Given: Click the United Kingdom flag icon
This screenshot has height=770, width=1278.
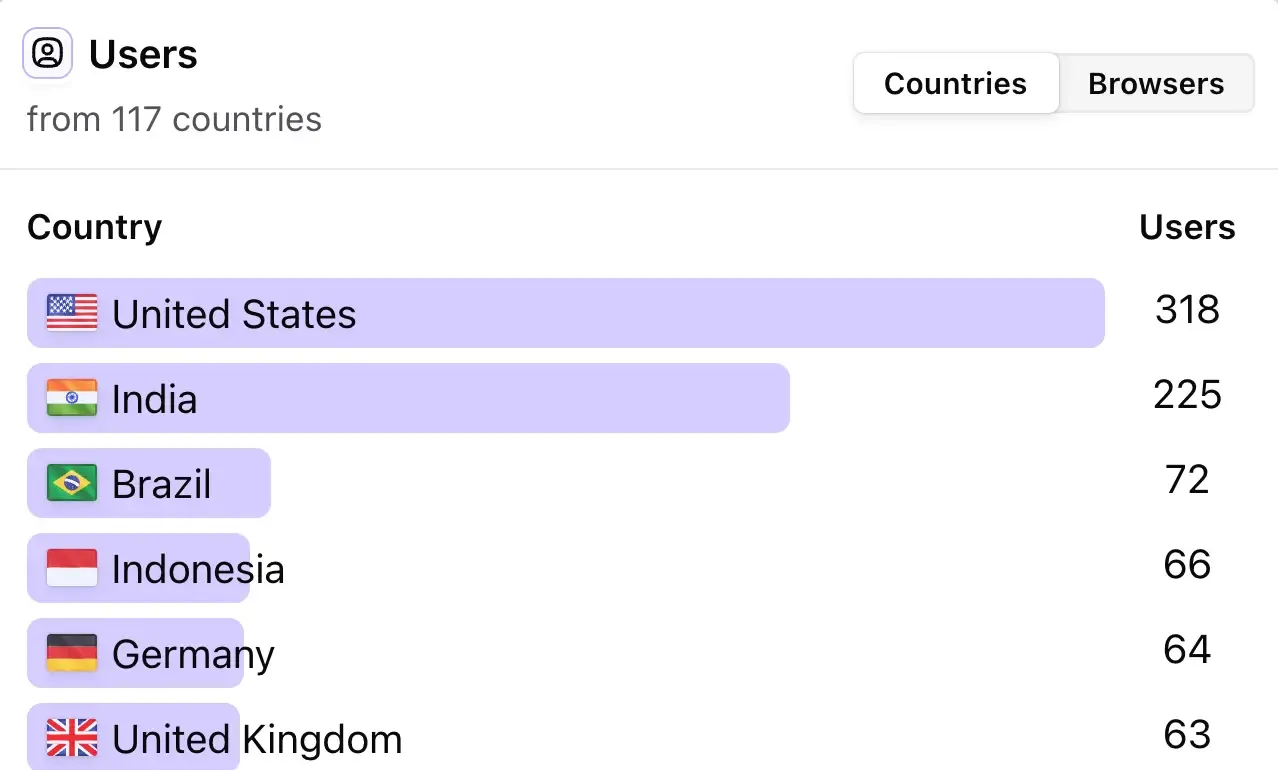Looking at the screenshot, I should 71,738.
